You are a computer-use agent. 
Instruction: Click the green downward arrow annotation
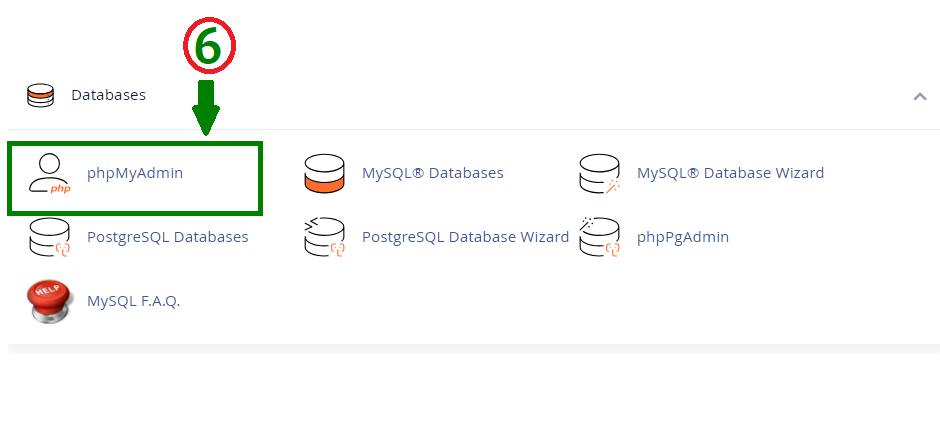206,107
